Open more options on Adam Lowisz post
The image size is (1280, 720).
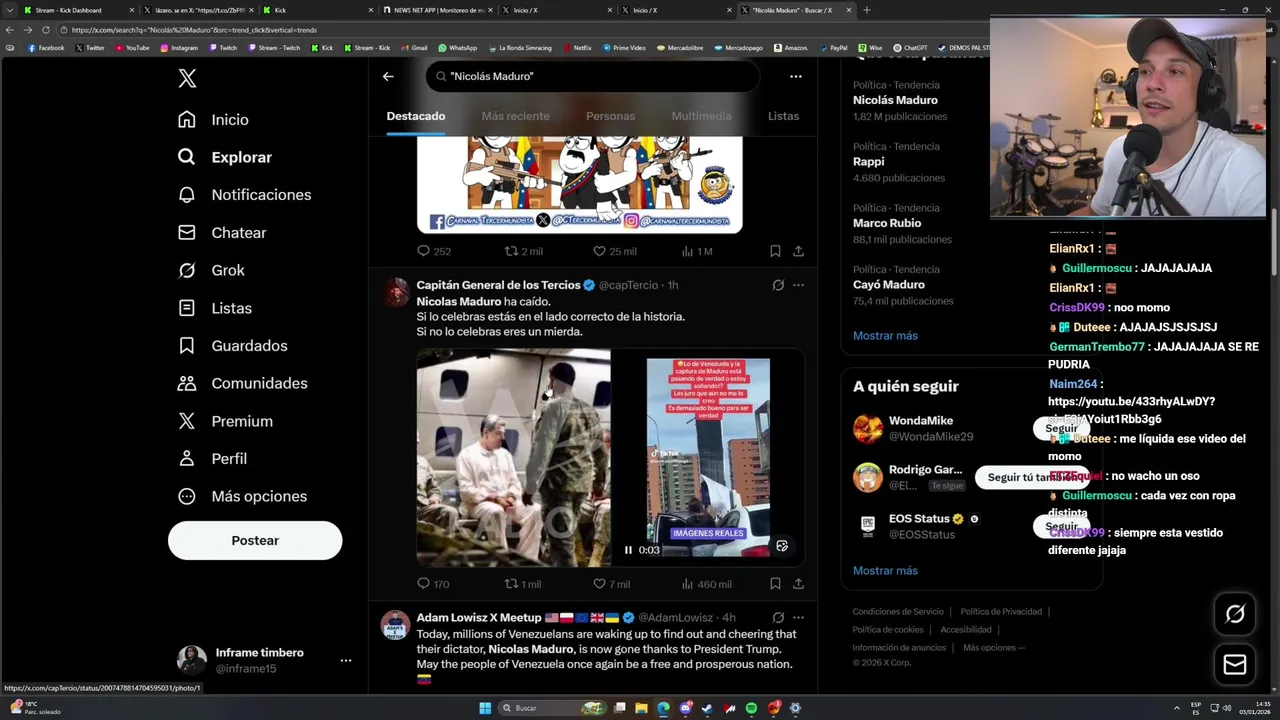[798, 618]
